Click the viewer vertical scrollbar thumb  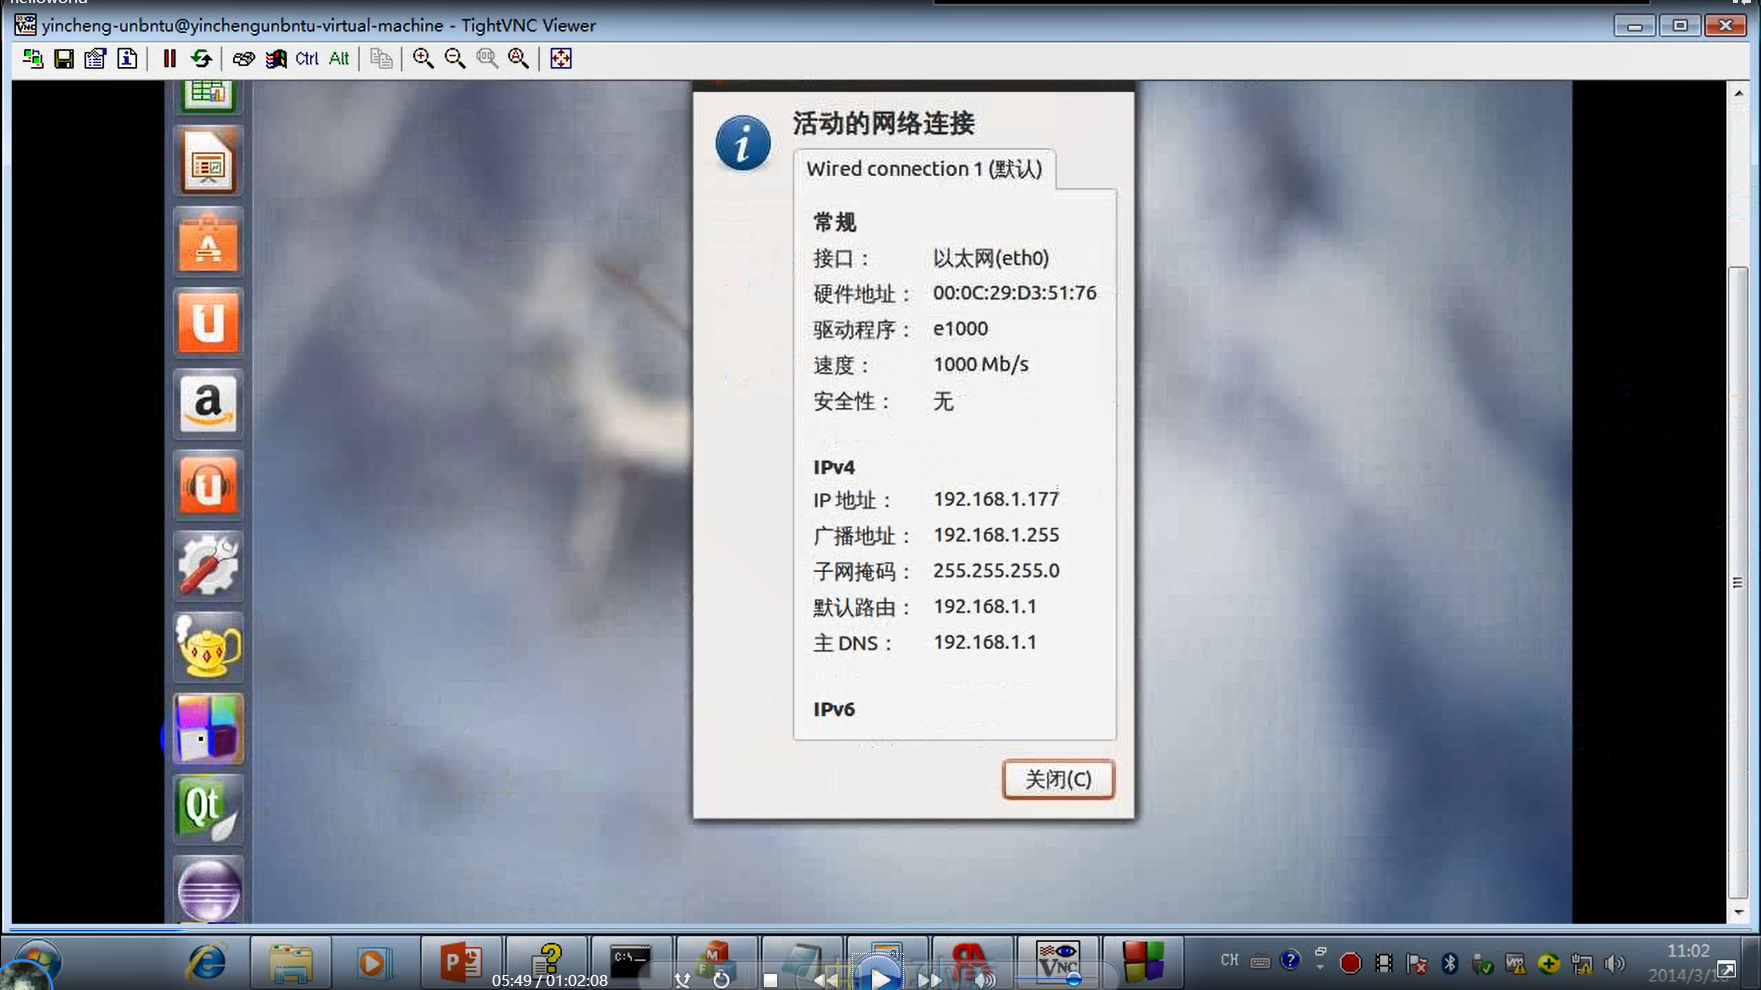coord(1738,583)
